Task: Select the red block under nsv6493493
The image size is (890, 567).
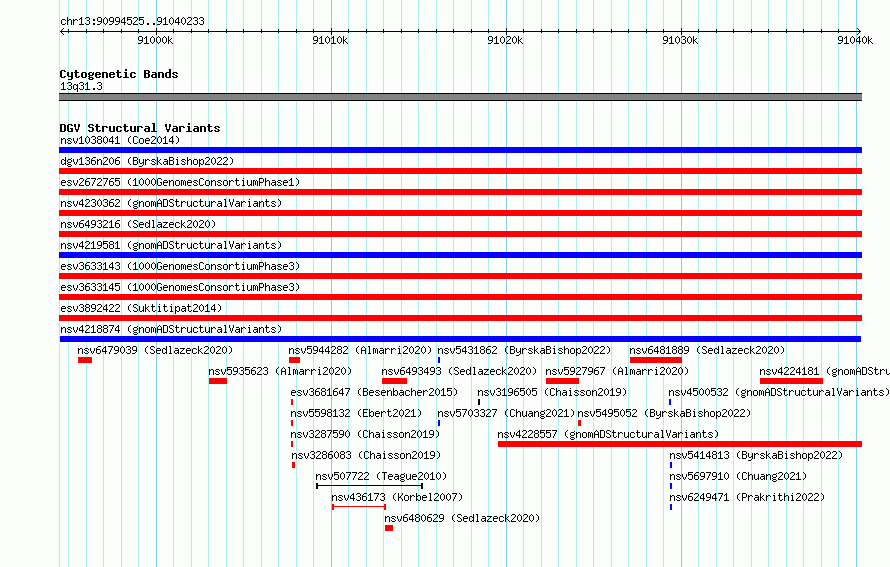Action: (394, 381)
